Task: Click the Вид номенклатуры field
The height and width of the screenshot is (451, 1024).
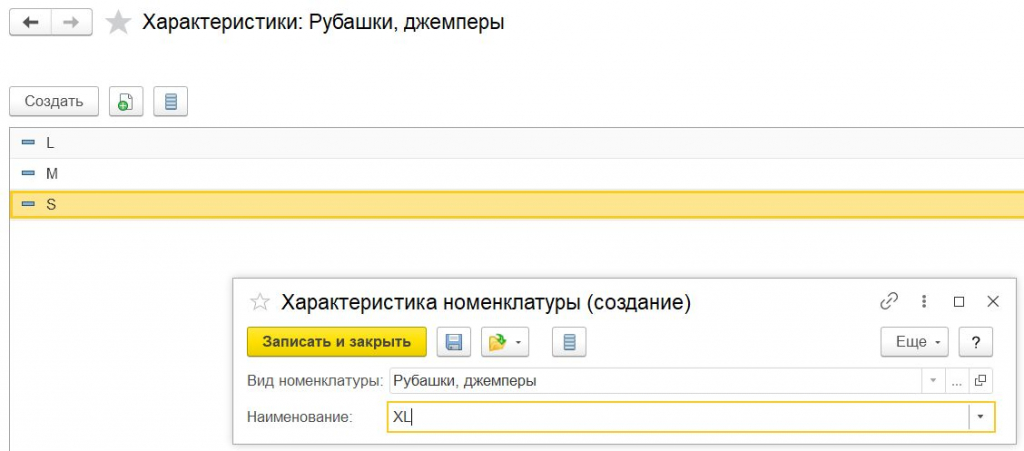Action: [655, 381]
